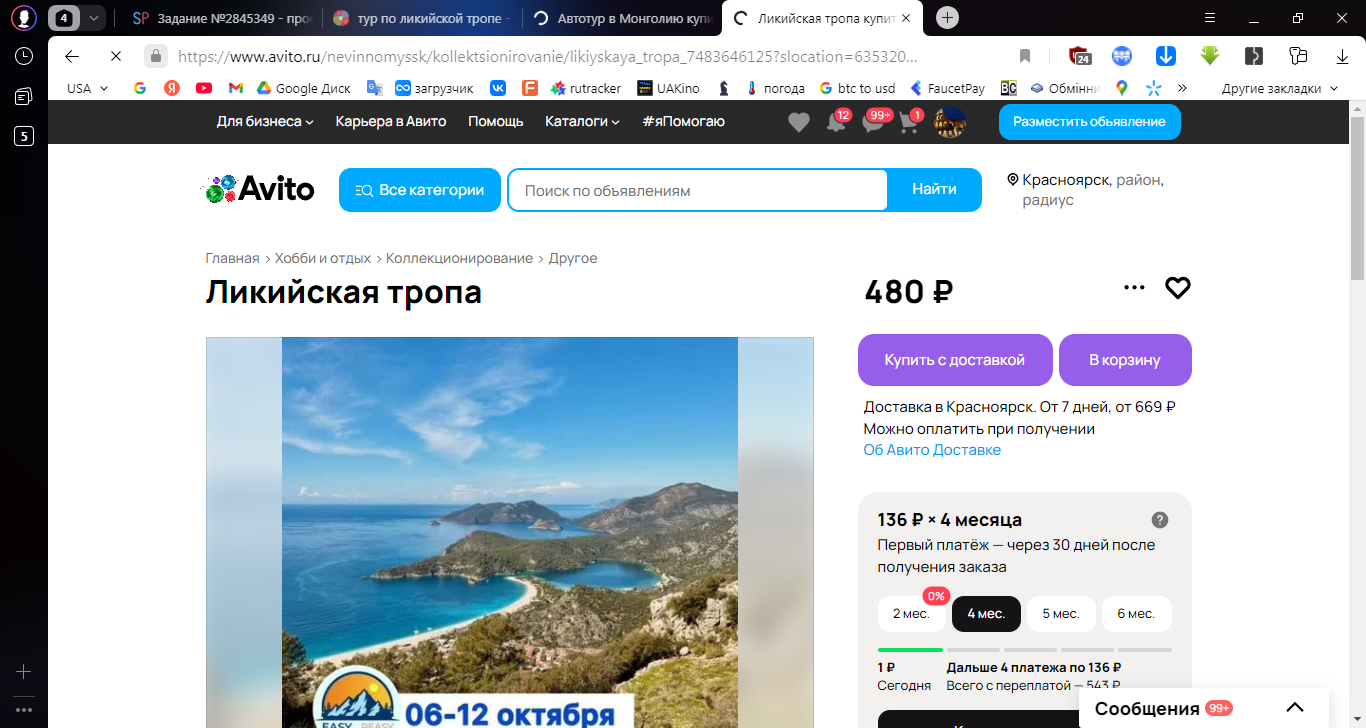
Task: Open the Помощь menu item
Action: 496,122
